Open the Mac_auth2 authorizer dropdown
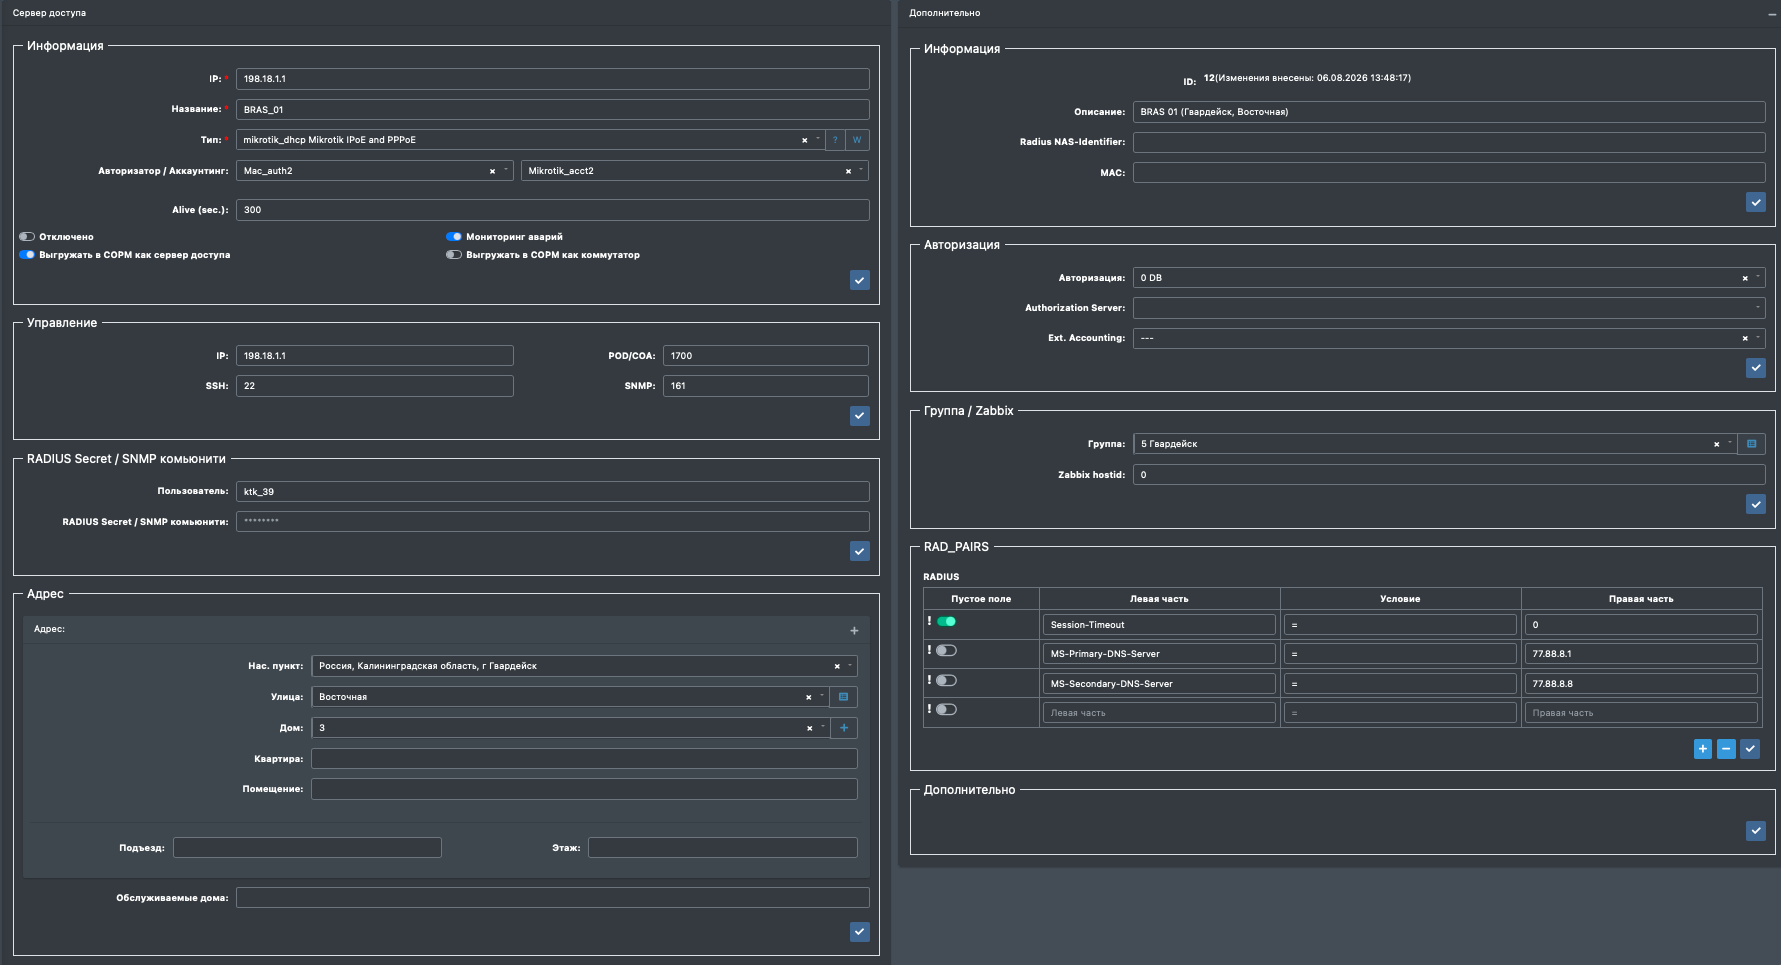 (375, 171)
